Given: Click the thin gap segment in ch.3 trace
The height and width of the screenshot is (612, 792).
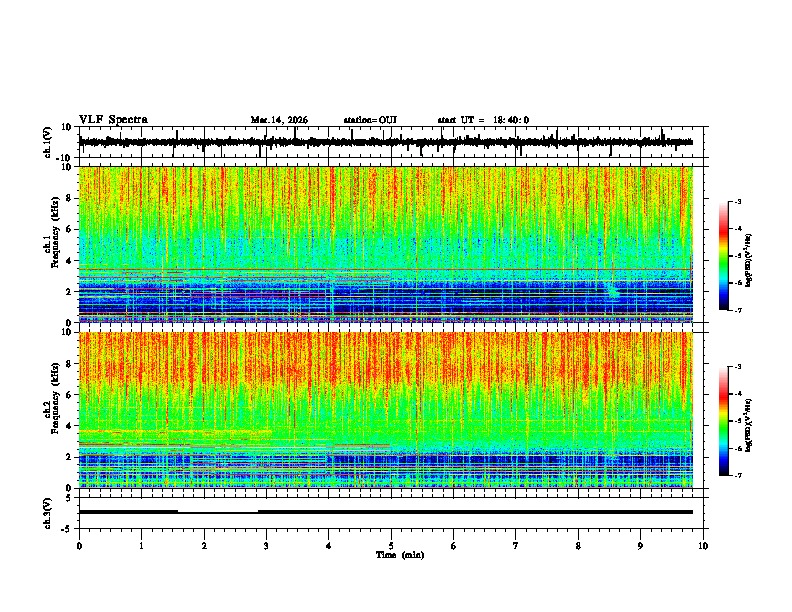Looking at the screenshot, I should tap(218, 513).
